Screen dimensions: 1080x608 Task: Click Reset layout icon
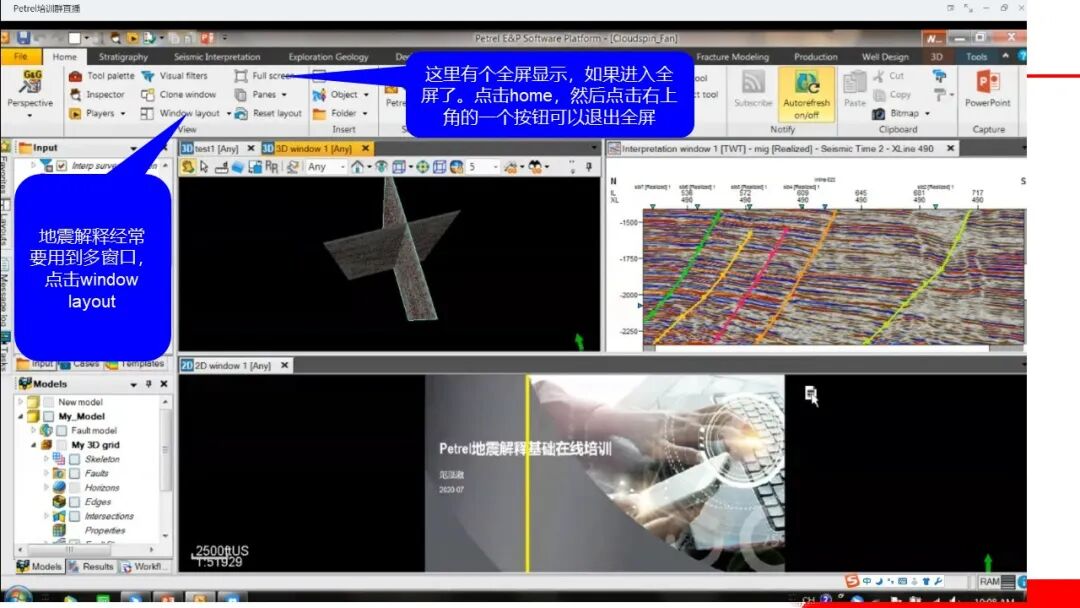point(240,113)
